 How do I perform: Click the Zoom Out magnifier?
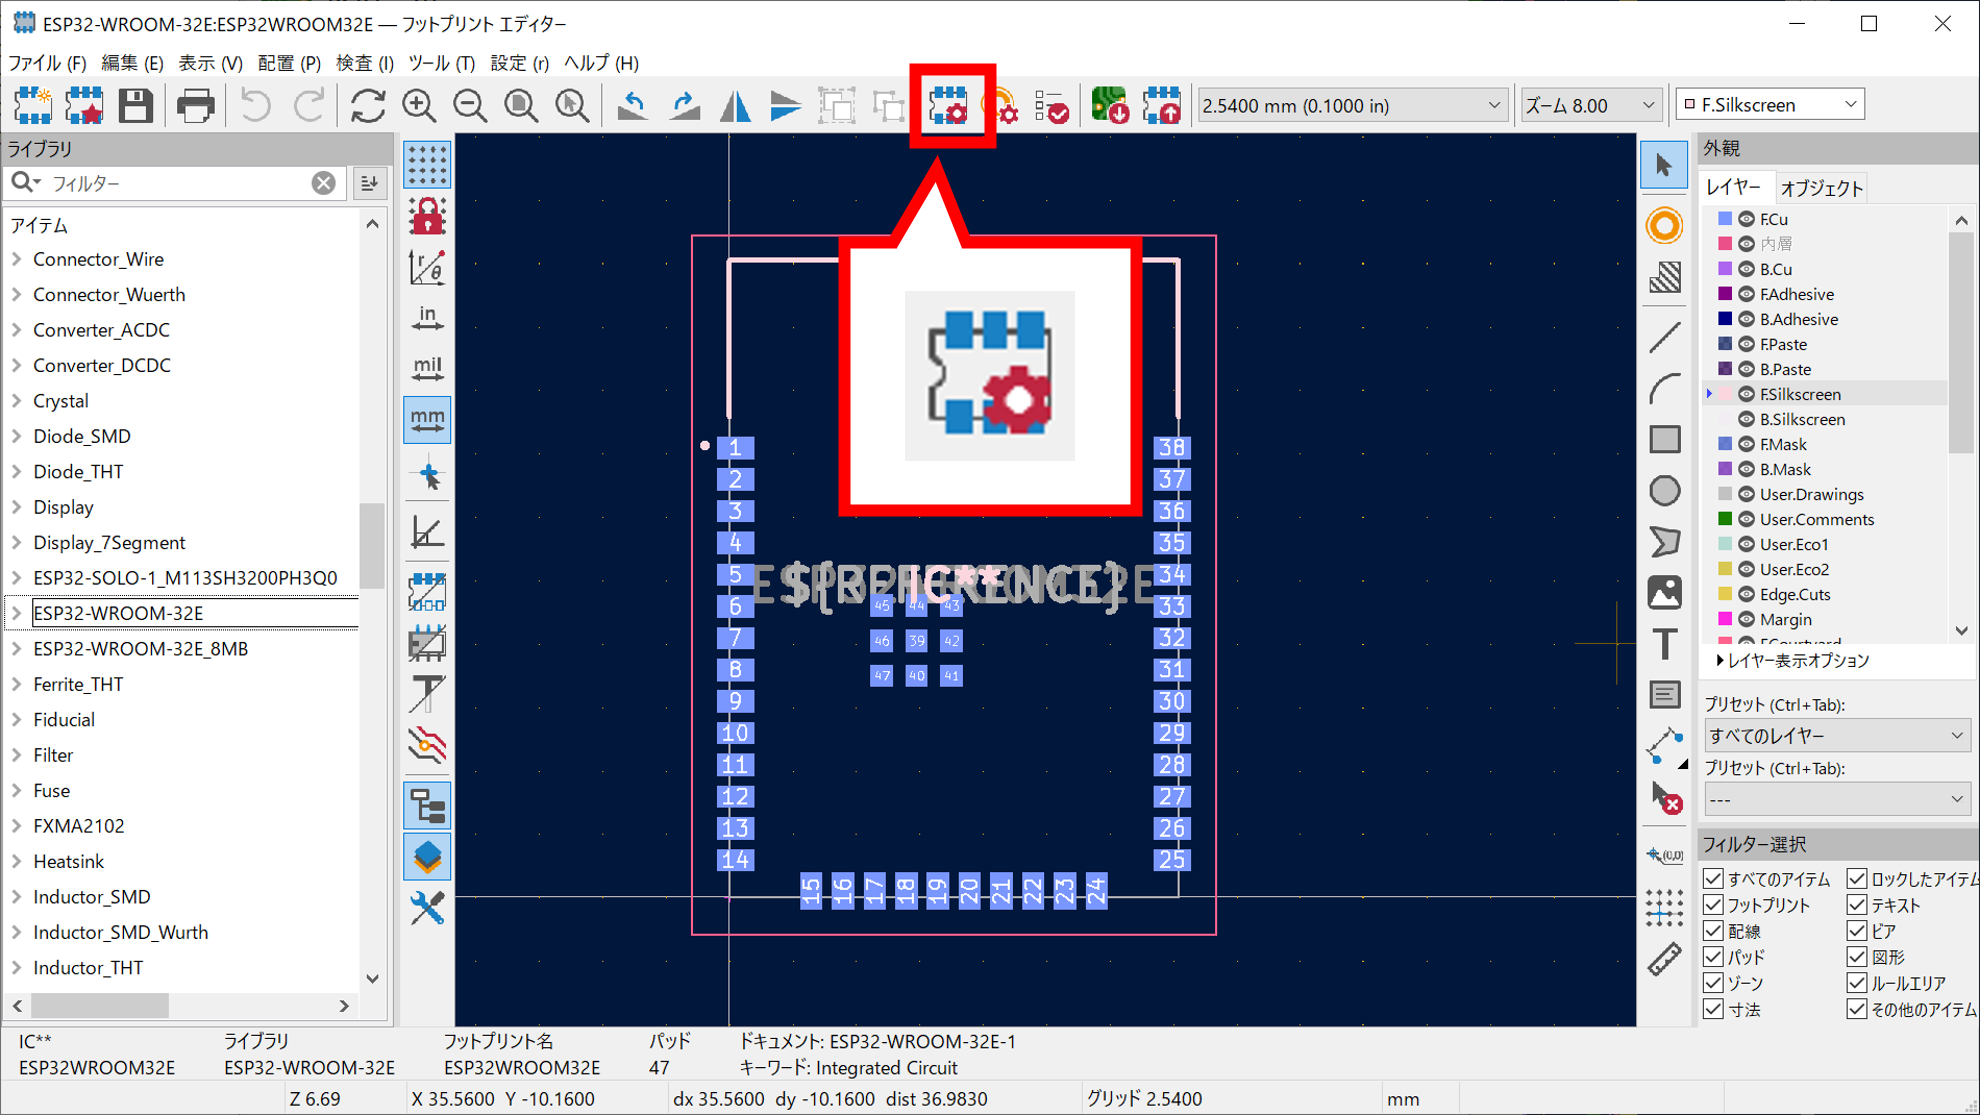470,105
